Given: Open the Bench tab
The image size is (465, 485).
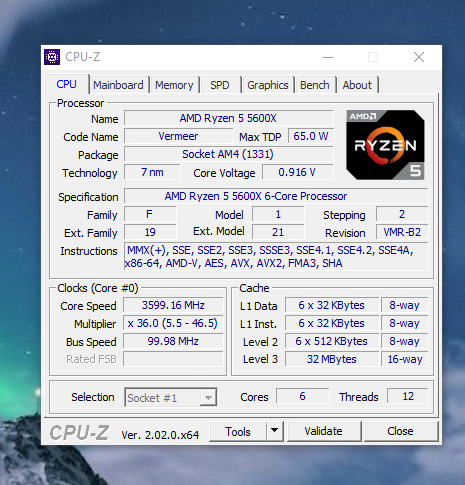Looking at the screenshot, I should pyautogui.click(x=315, y=85).
